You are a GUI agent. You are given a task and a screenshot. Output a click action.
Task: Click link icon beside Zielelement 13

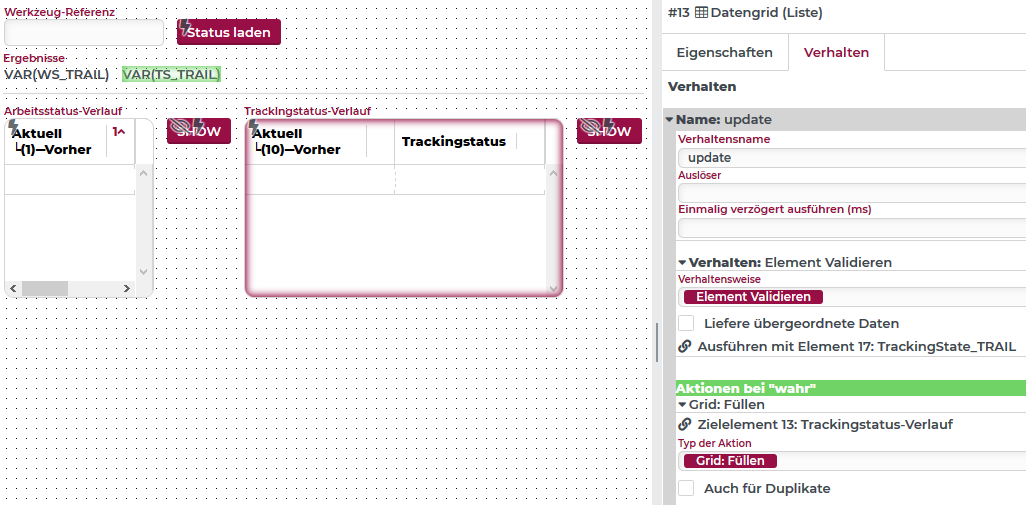click(685, 424)
